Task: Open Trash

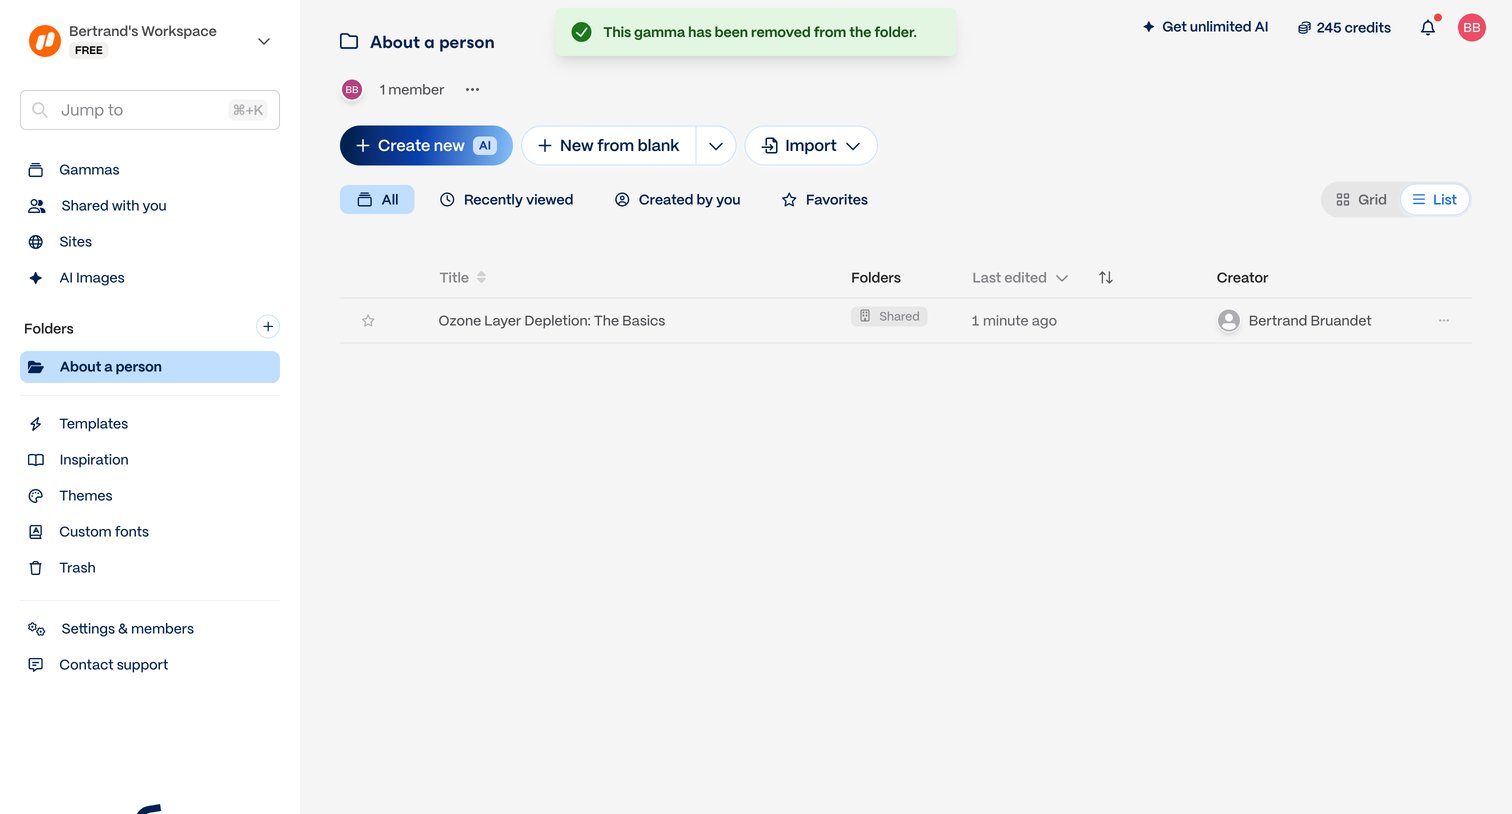Action: tap(77, 568)
